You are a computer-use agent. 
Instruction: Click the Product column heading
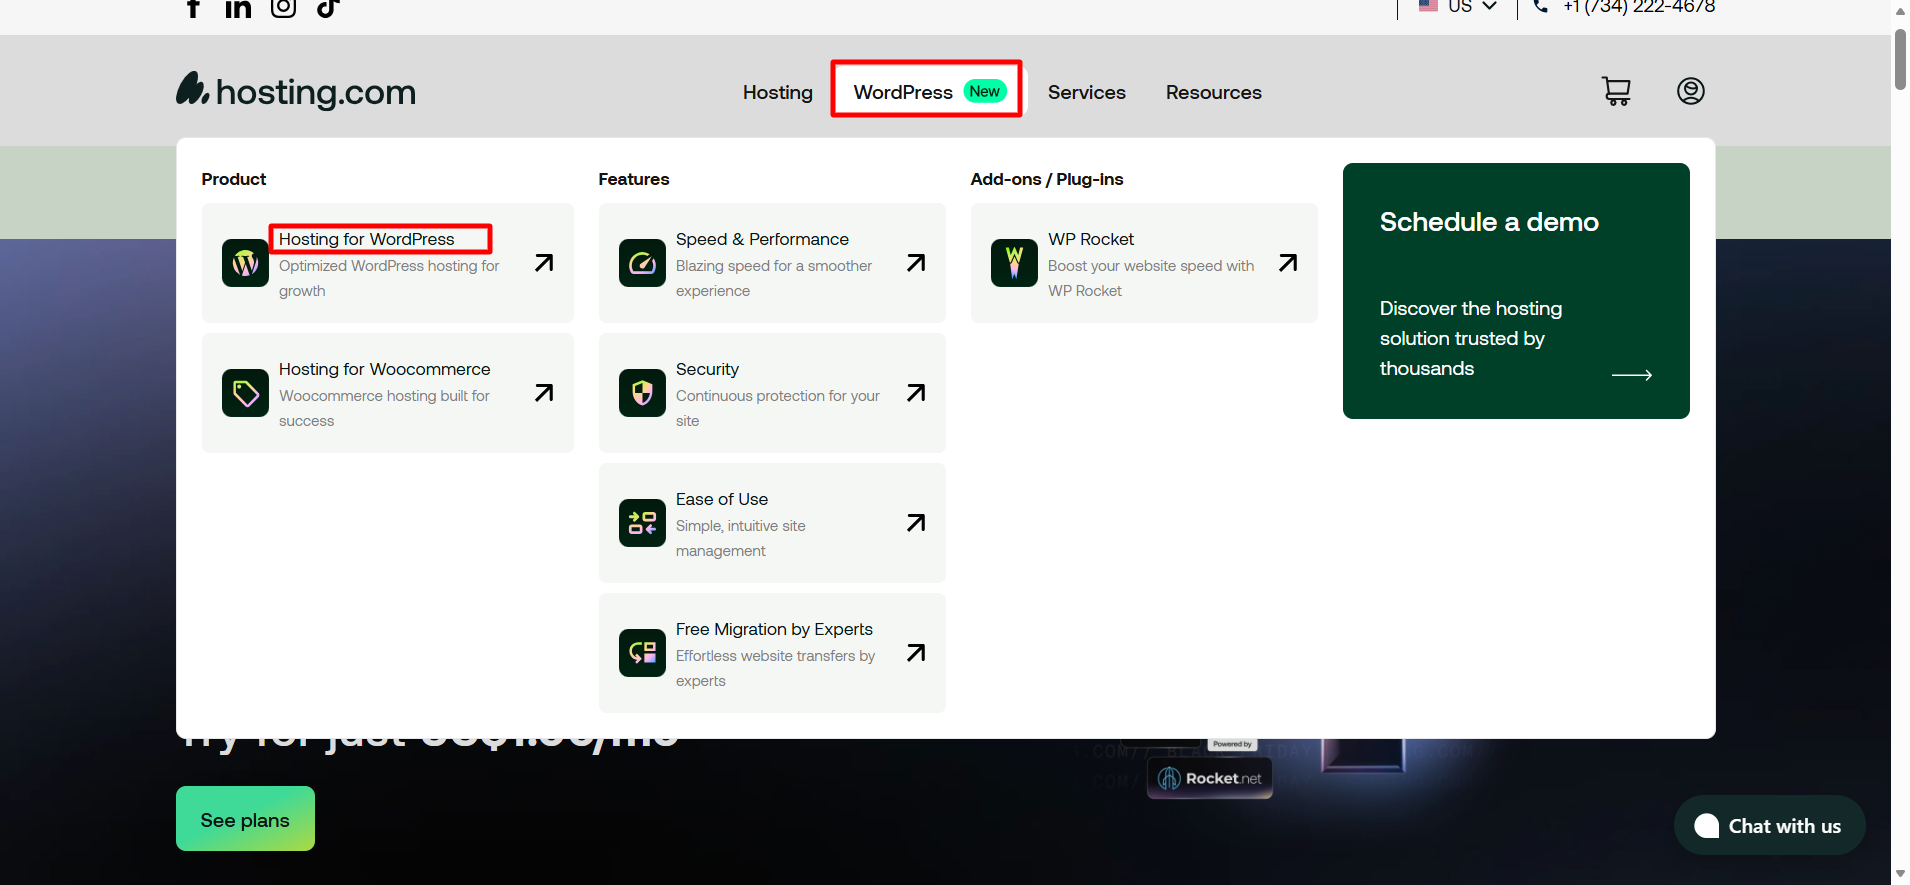coord(234,179)
